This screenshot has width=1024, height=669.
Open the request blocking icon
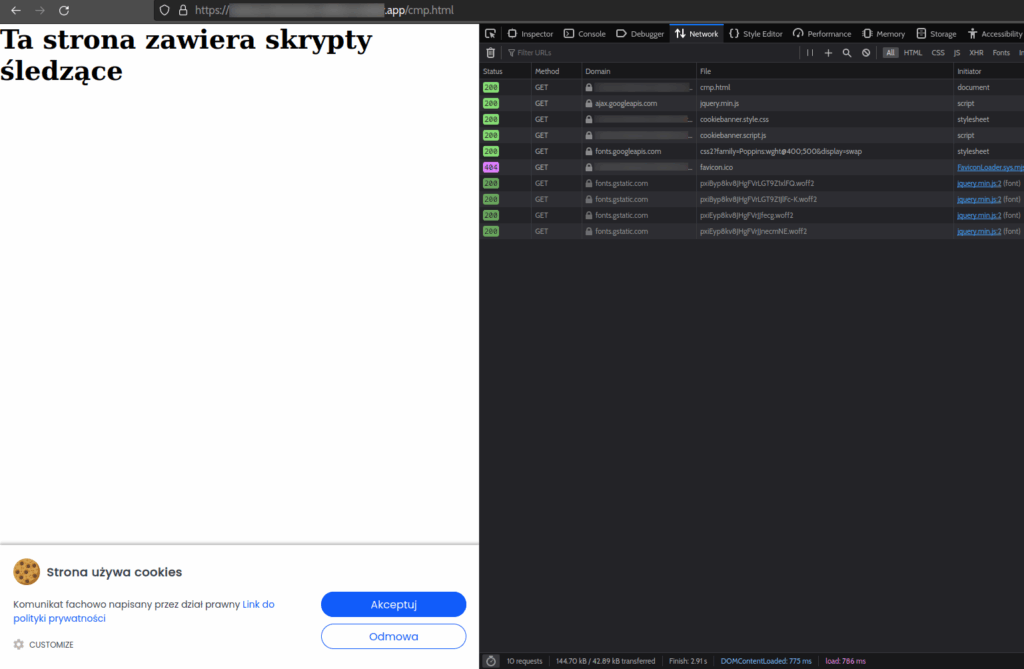(866, 53)
